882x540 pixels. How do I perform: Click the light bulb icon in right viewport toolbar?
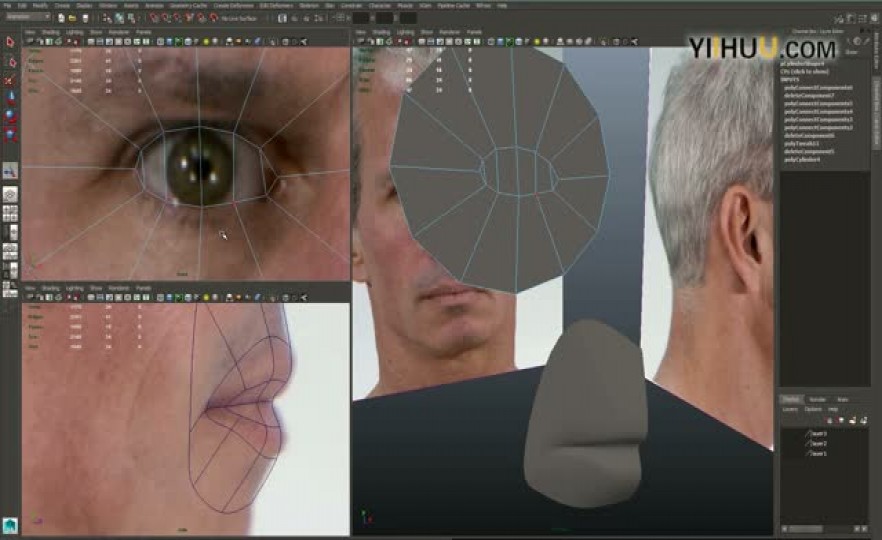tap(537, 42)
